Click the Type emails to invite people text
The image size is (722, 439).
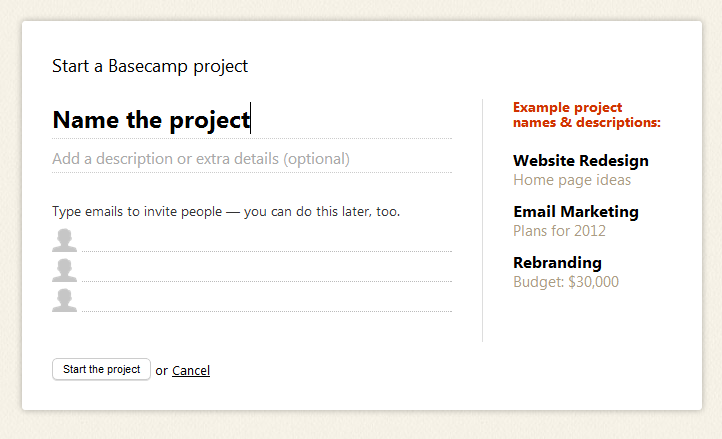tap(226, 211)
